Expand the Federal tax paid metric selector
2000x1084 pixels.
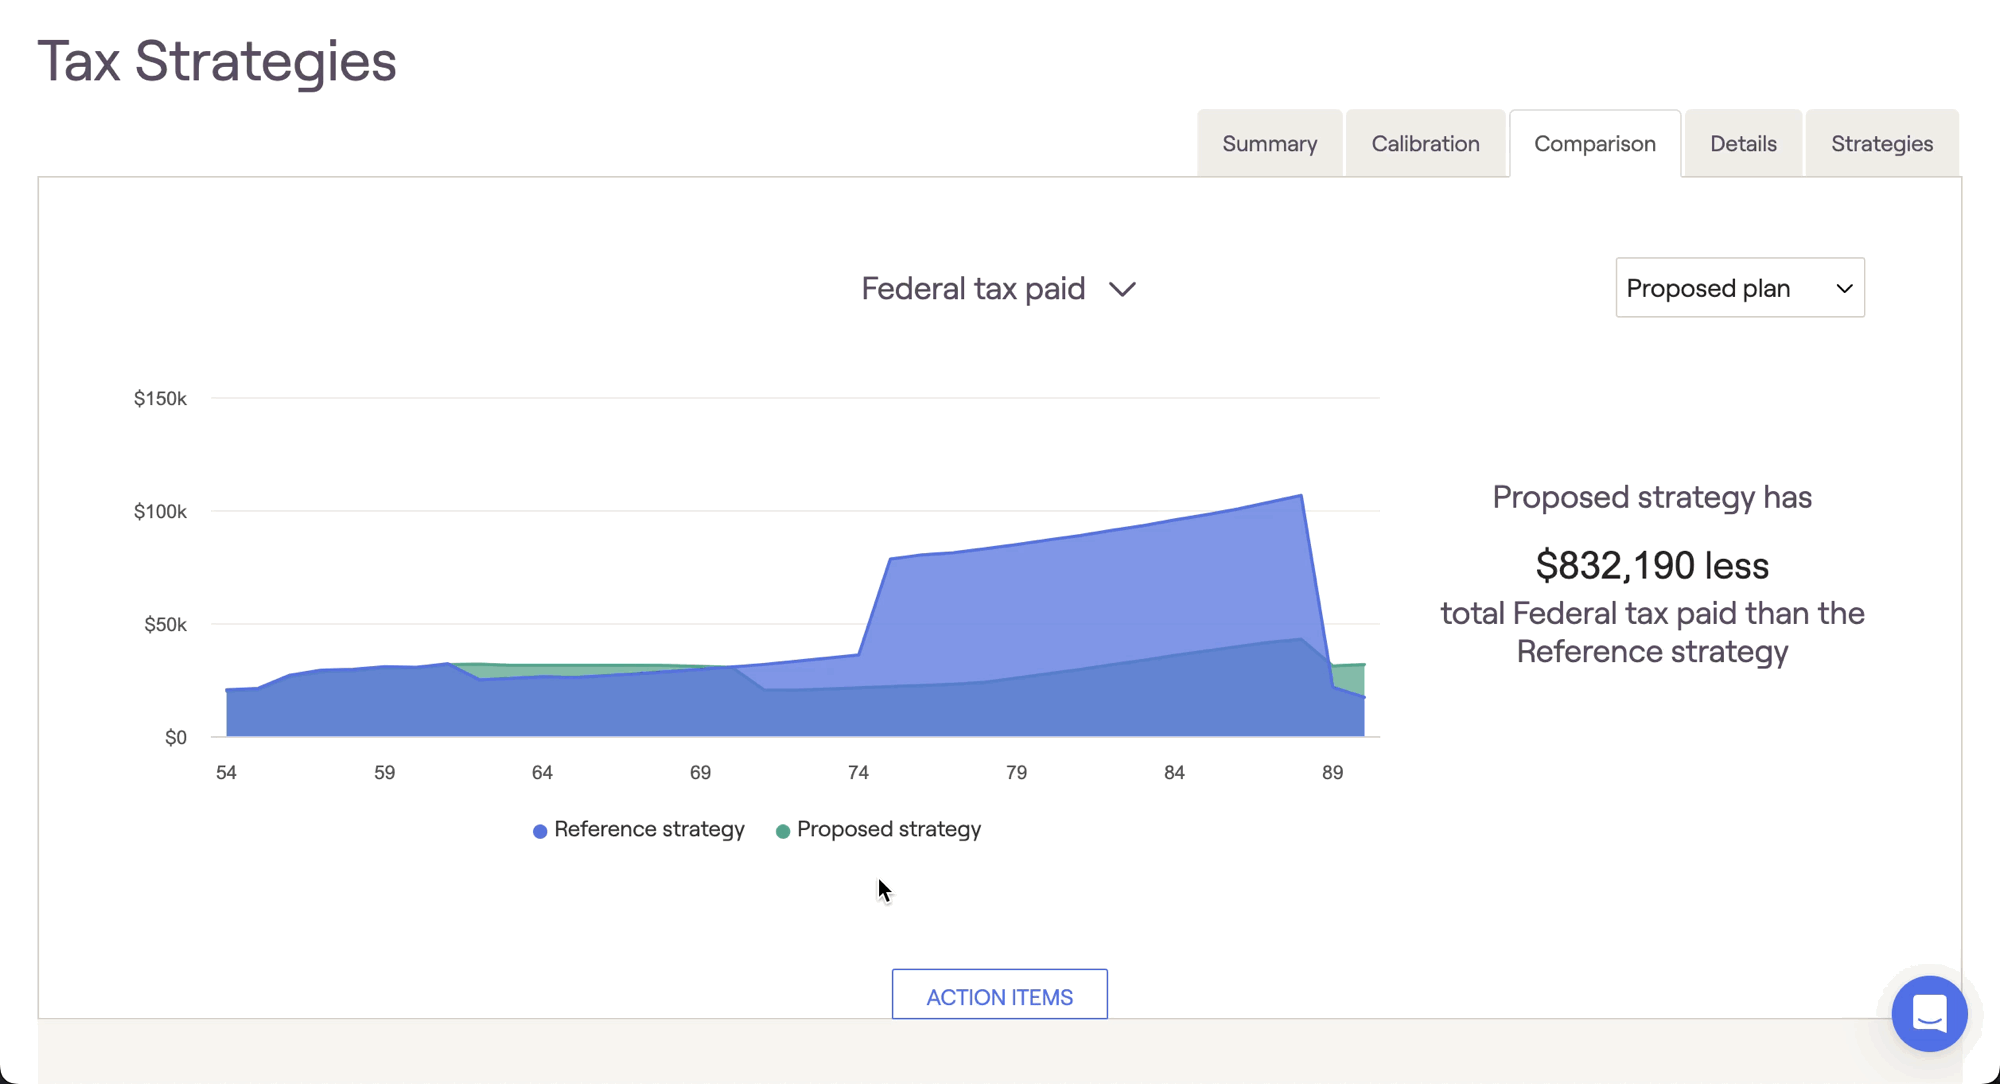tap(973, 289)
